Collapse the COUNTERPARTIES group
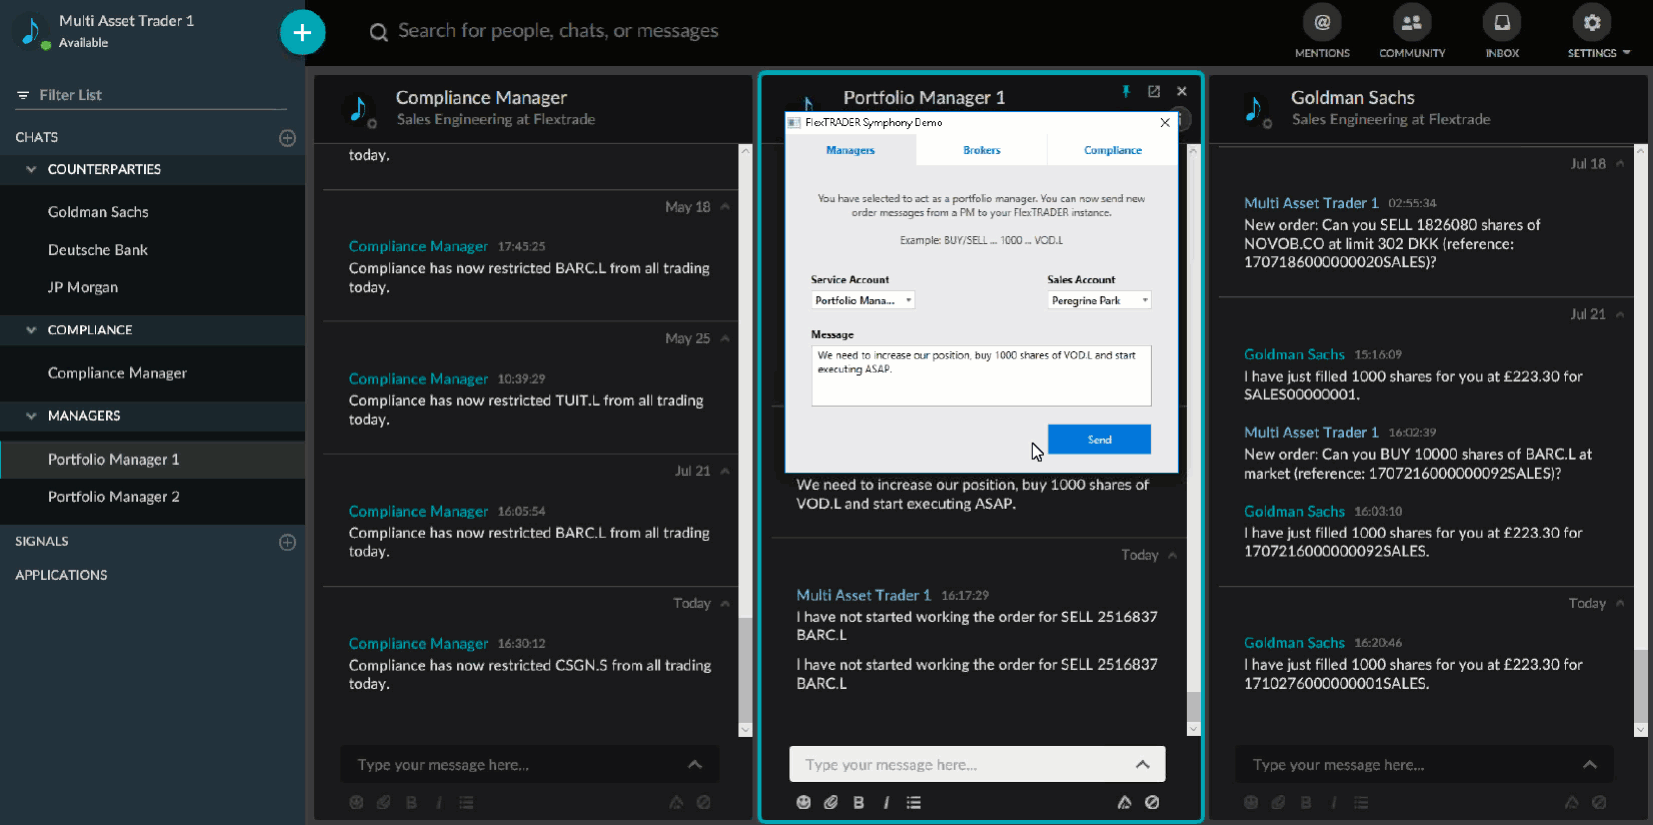The width and height of the screenshot is (1653, 825). tap(31, 169)
